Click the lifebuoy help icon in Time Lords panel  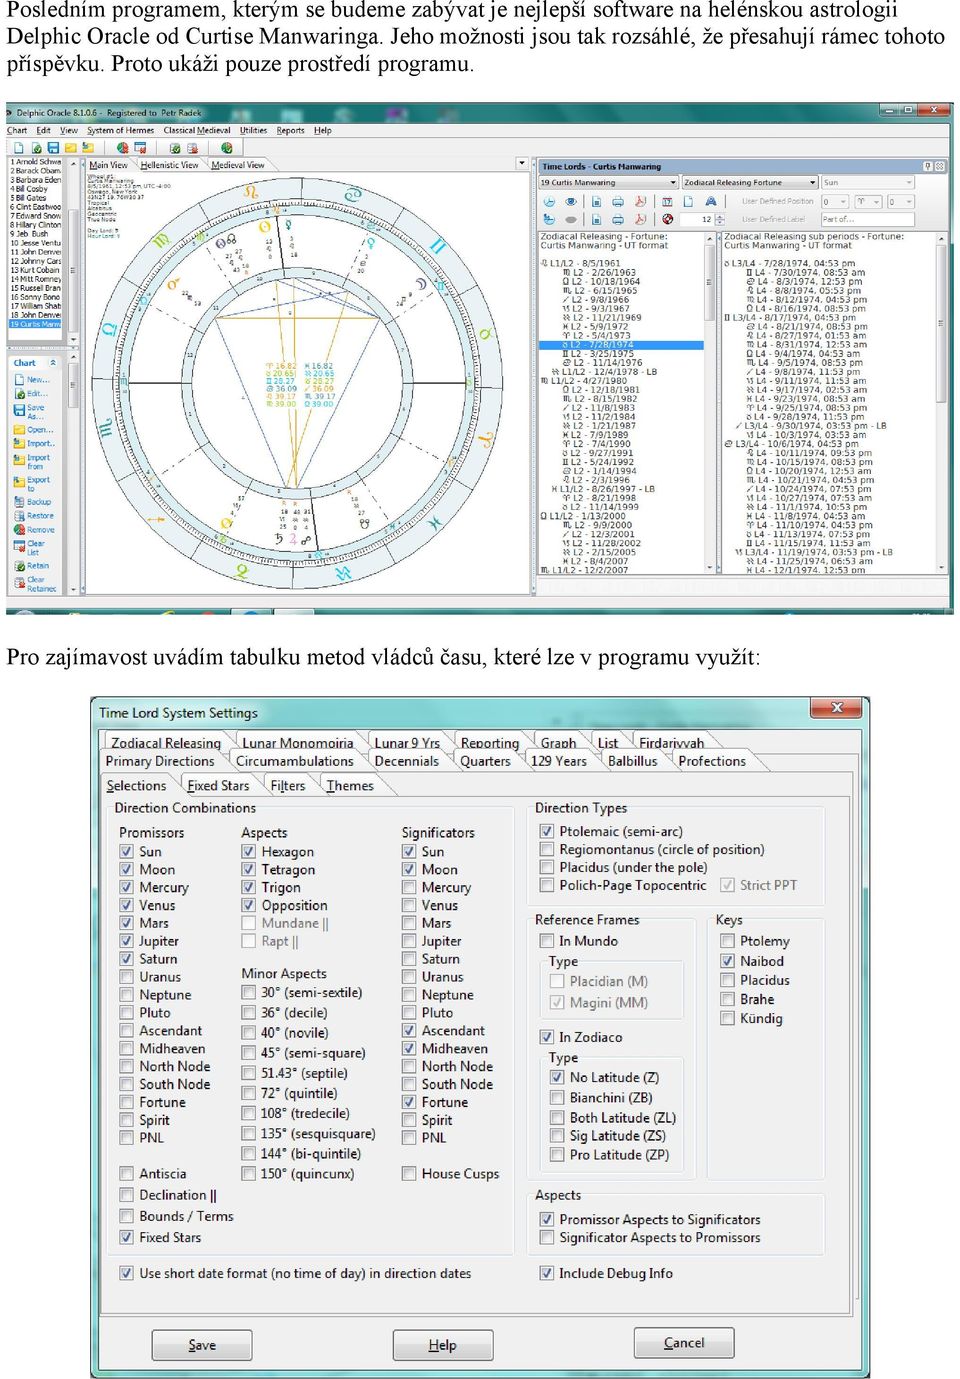[x=667, y=219]
